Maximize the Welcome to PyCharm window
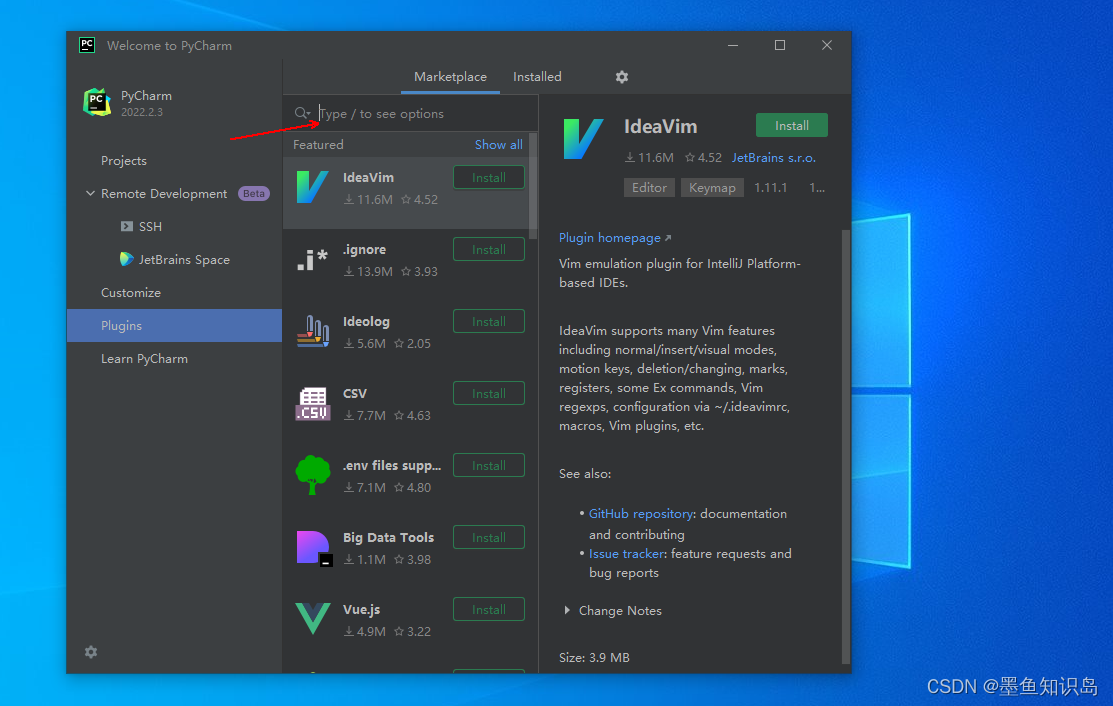Screen dimensions: 1113x706 point(779,45)
